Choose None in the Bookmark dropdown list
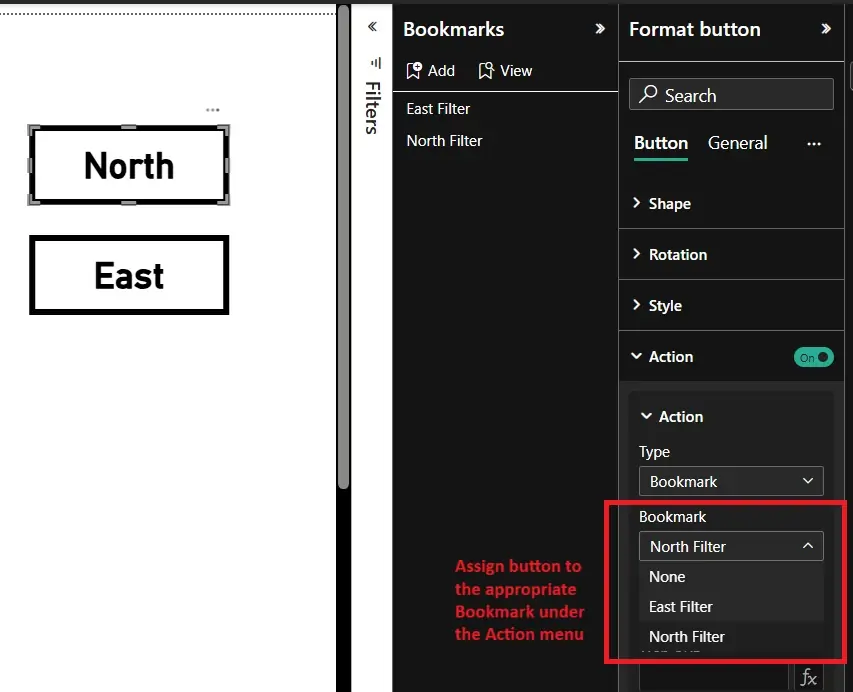 666,577
